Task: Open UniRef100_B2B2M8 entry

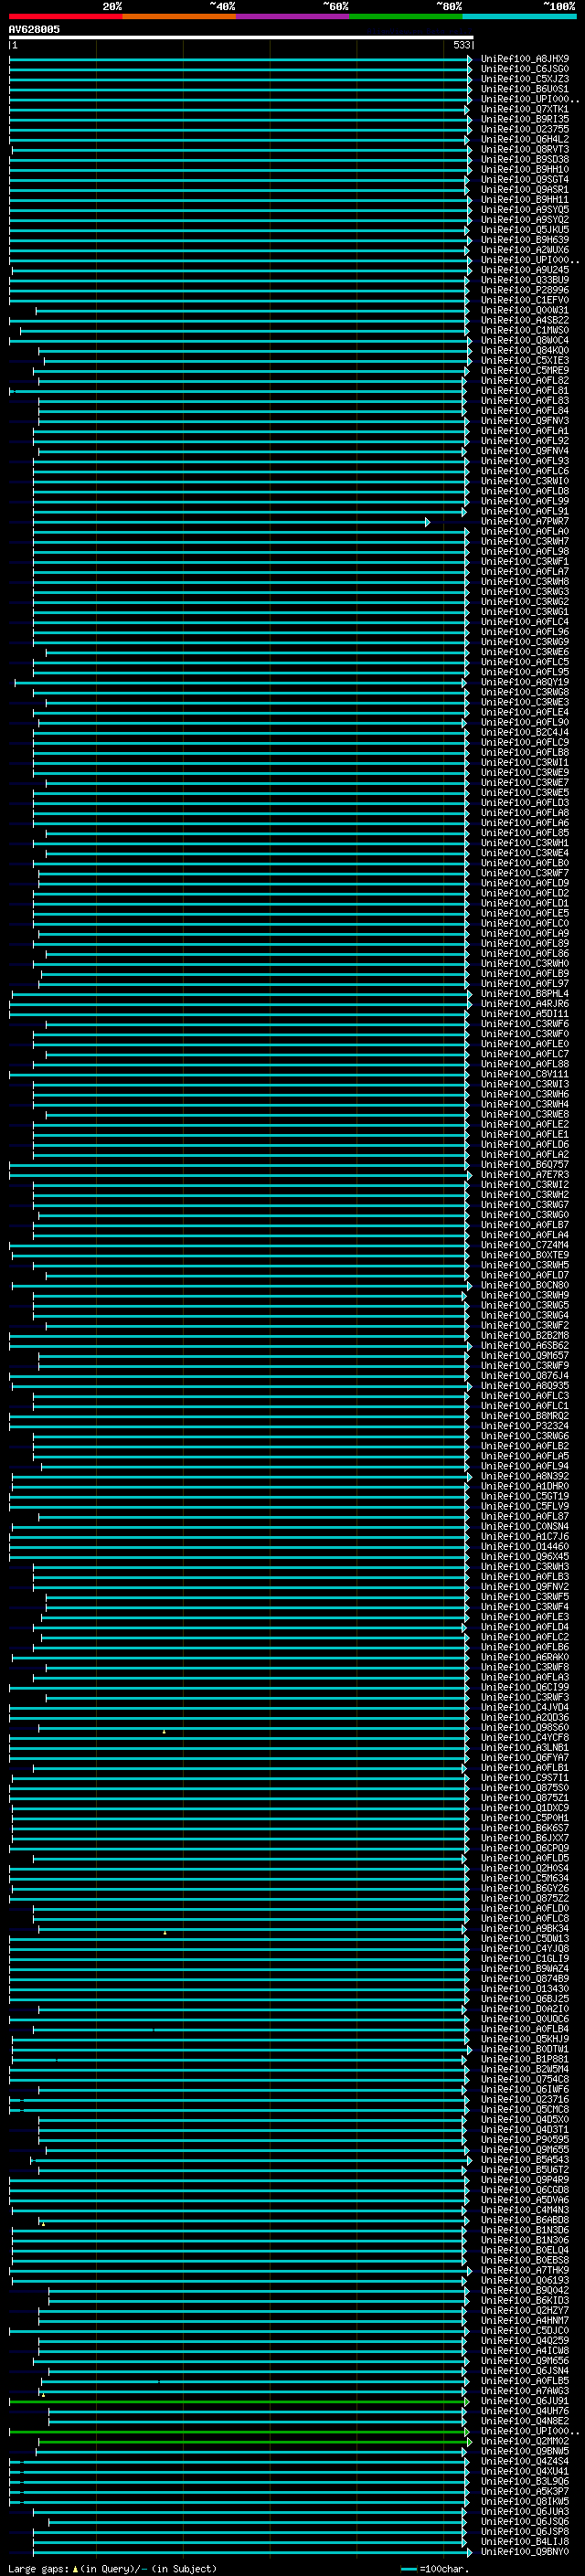Action: click(x=525, y=1335)
